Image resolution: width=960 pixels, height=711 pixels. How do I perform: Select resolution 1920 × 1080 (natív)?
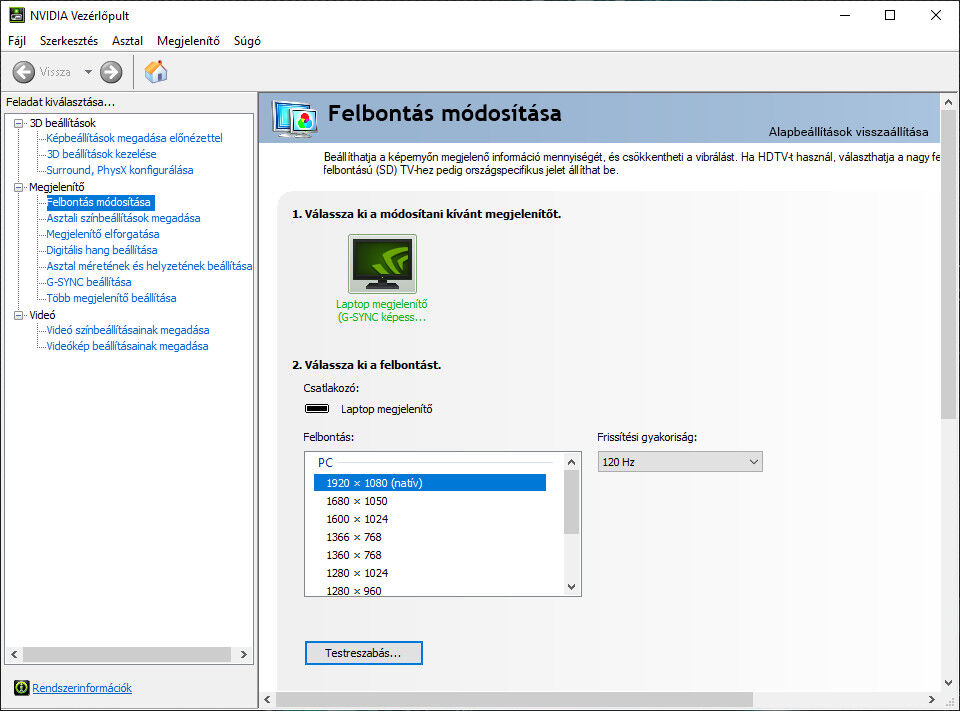430,483
